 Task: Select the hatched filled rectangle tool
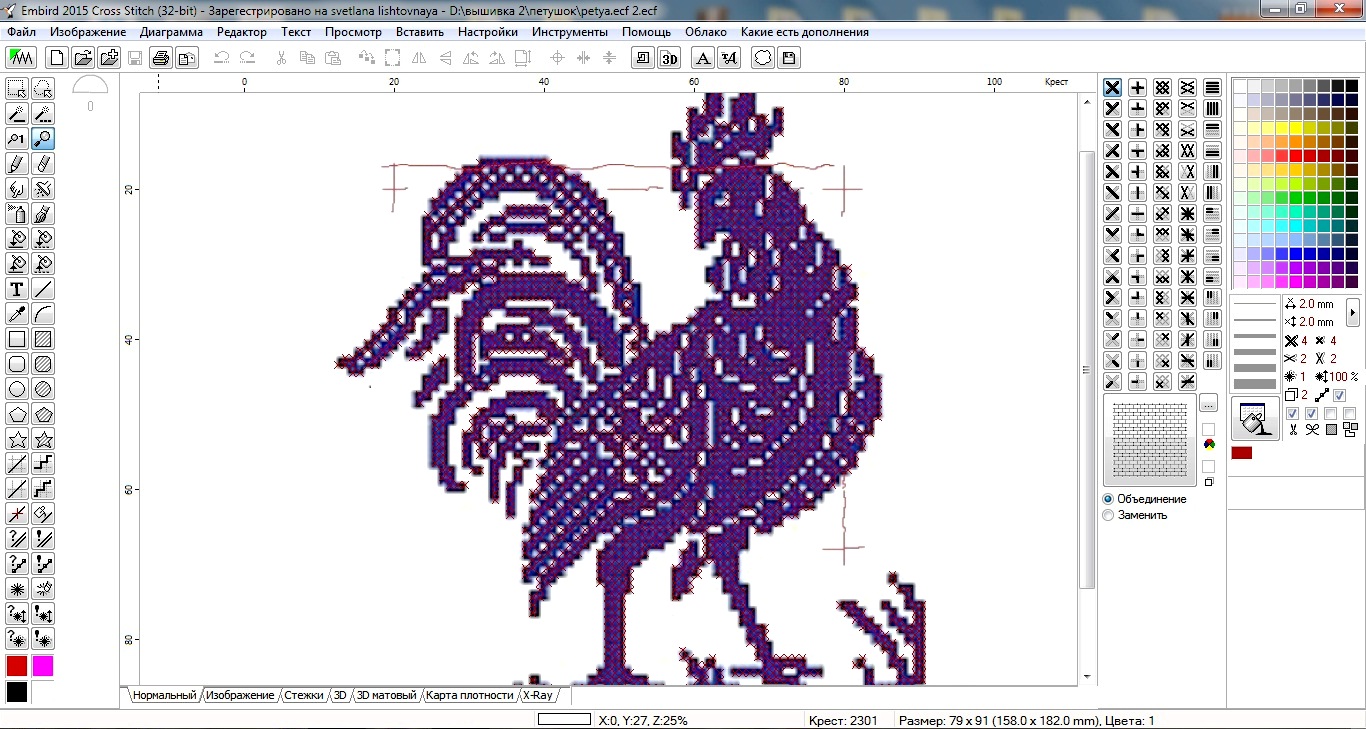click(x=43, y=339)
